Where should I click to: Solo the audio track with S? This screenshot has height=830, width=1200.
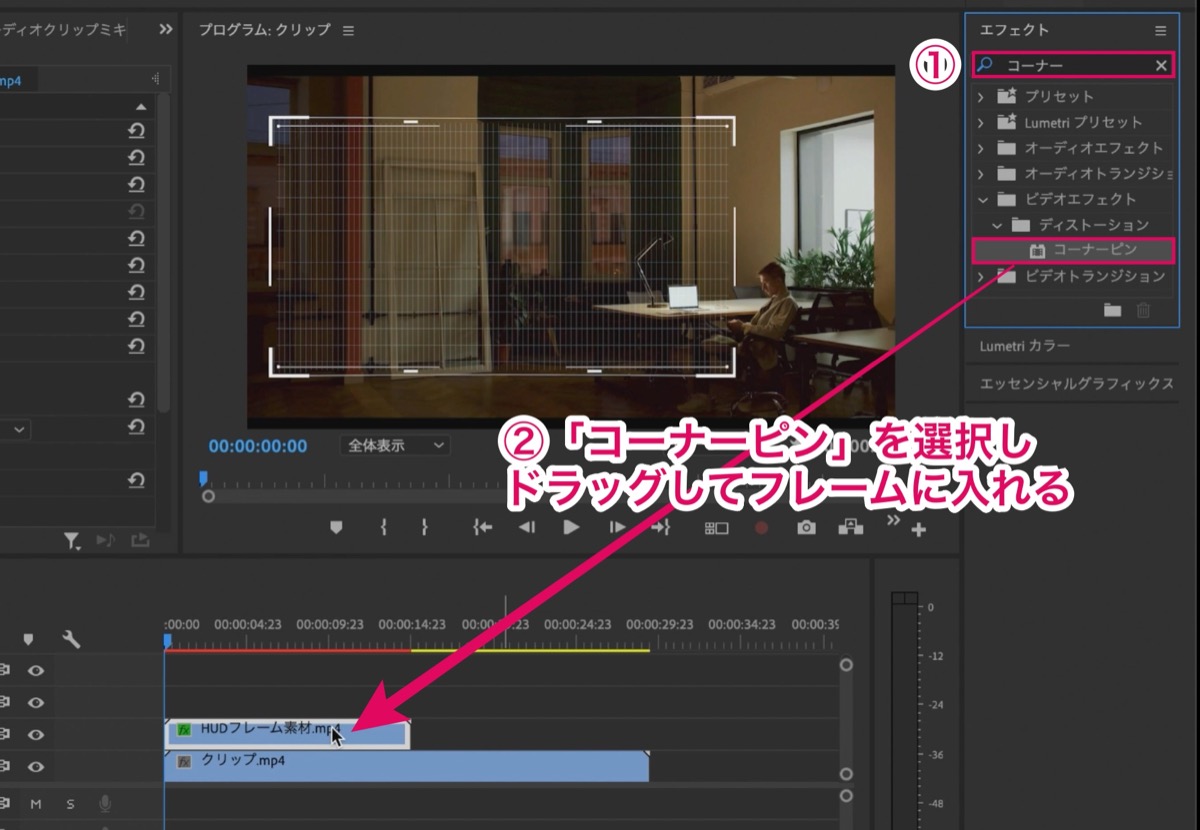point(70,804)
